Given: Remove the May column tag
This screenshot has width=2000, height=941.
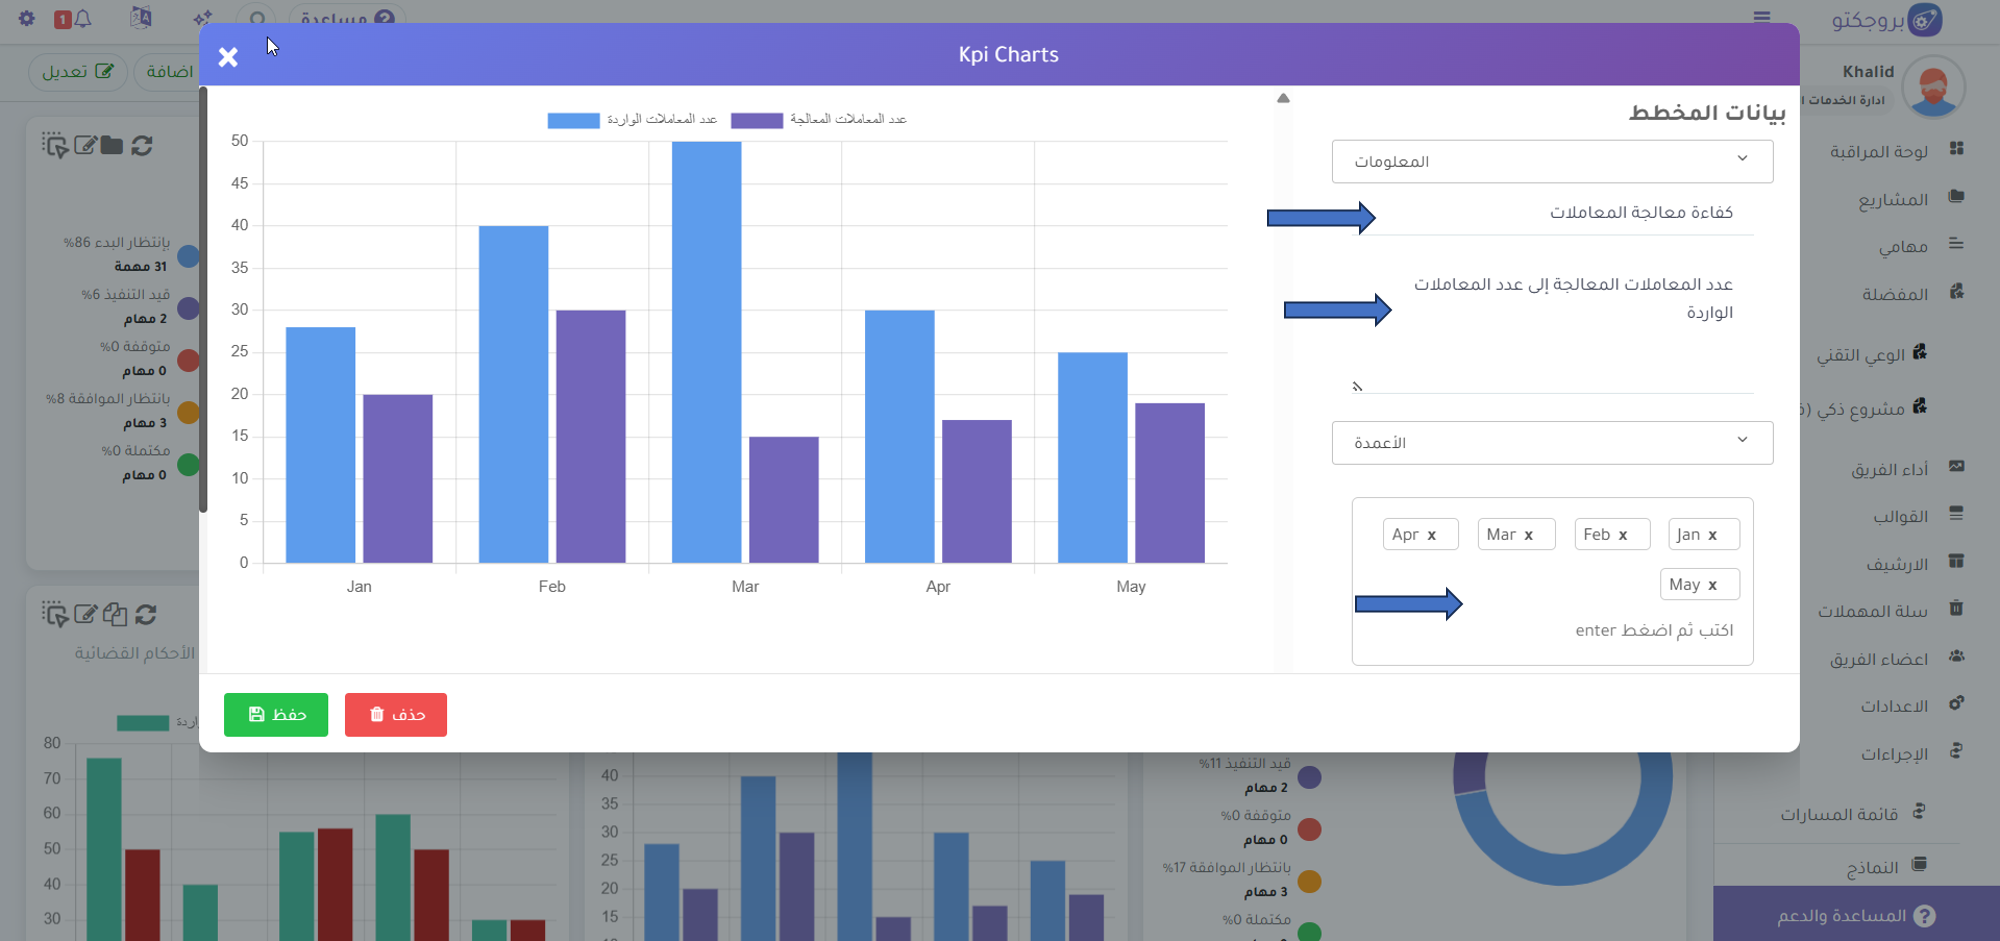Looking at the screenshot, I should click(x=1712, y=585).
